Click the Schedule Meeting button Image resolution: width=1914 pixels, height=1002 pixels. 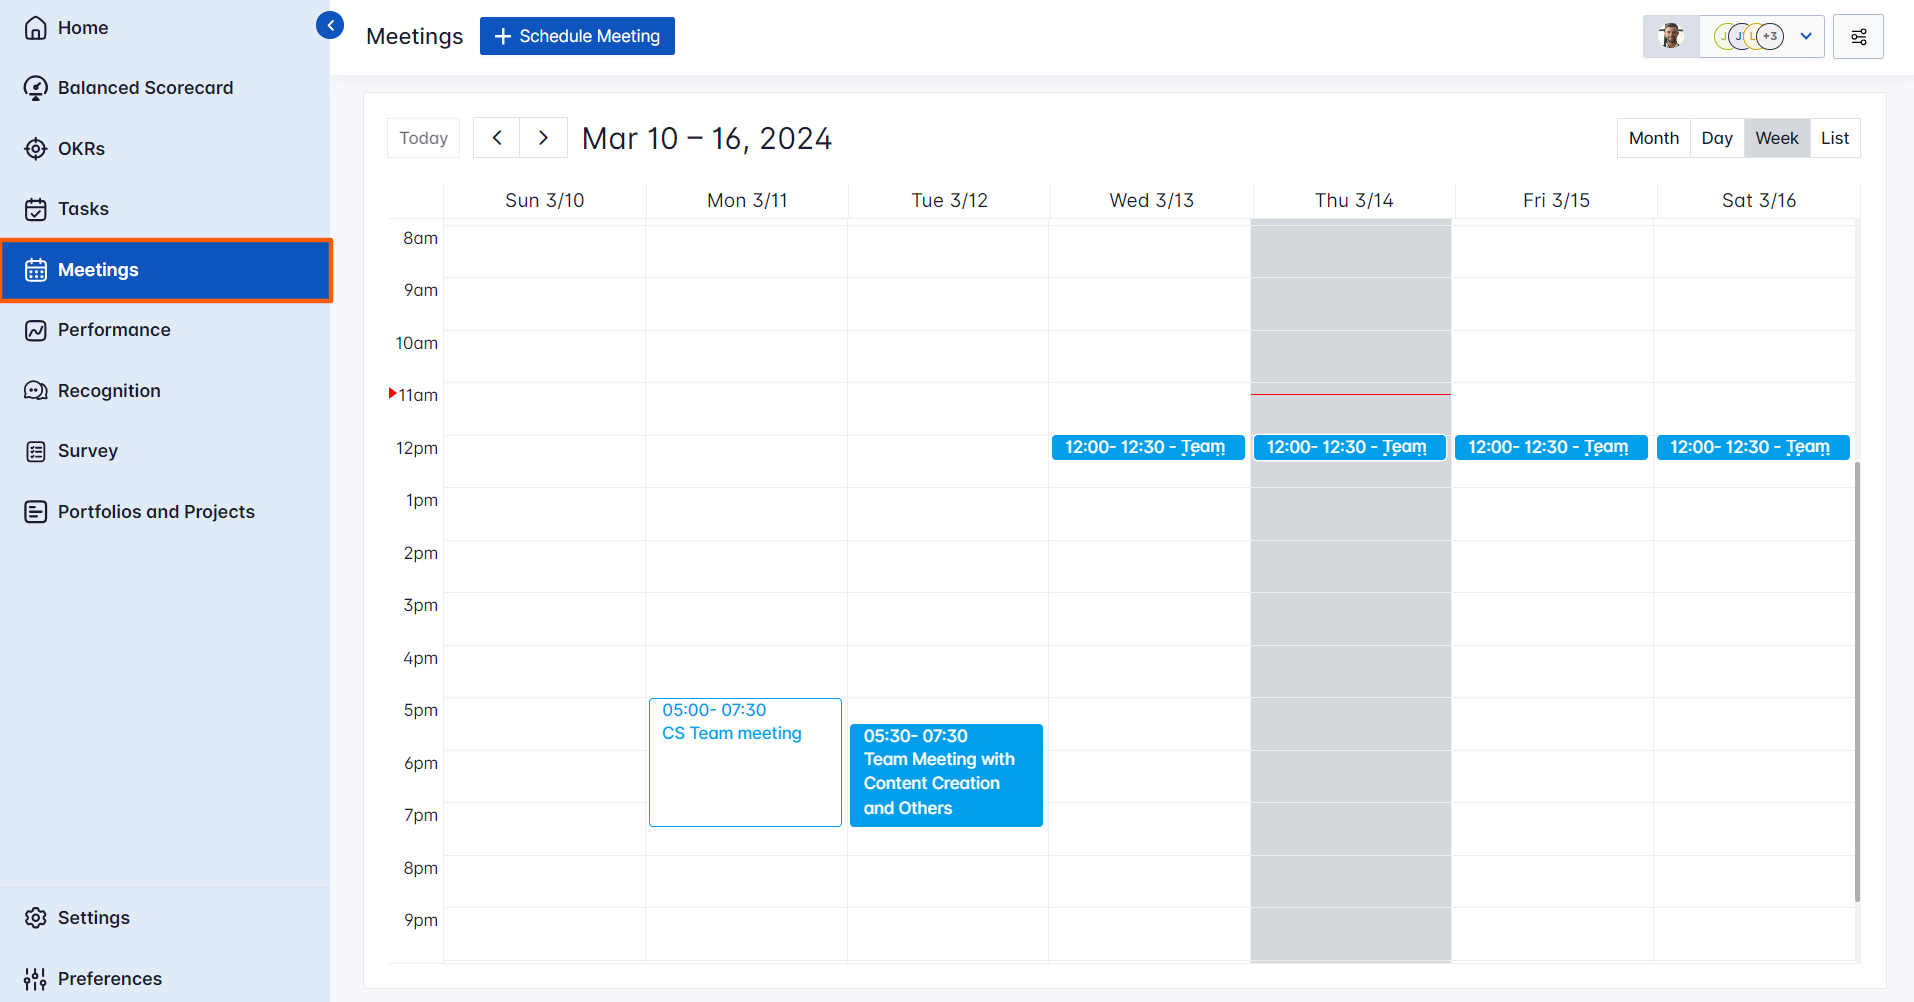click(577, 35)
